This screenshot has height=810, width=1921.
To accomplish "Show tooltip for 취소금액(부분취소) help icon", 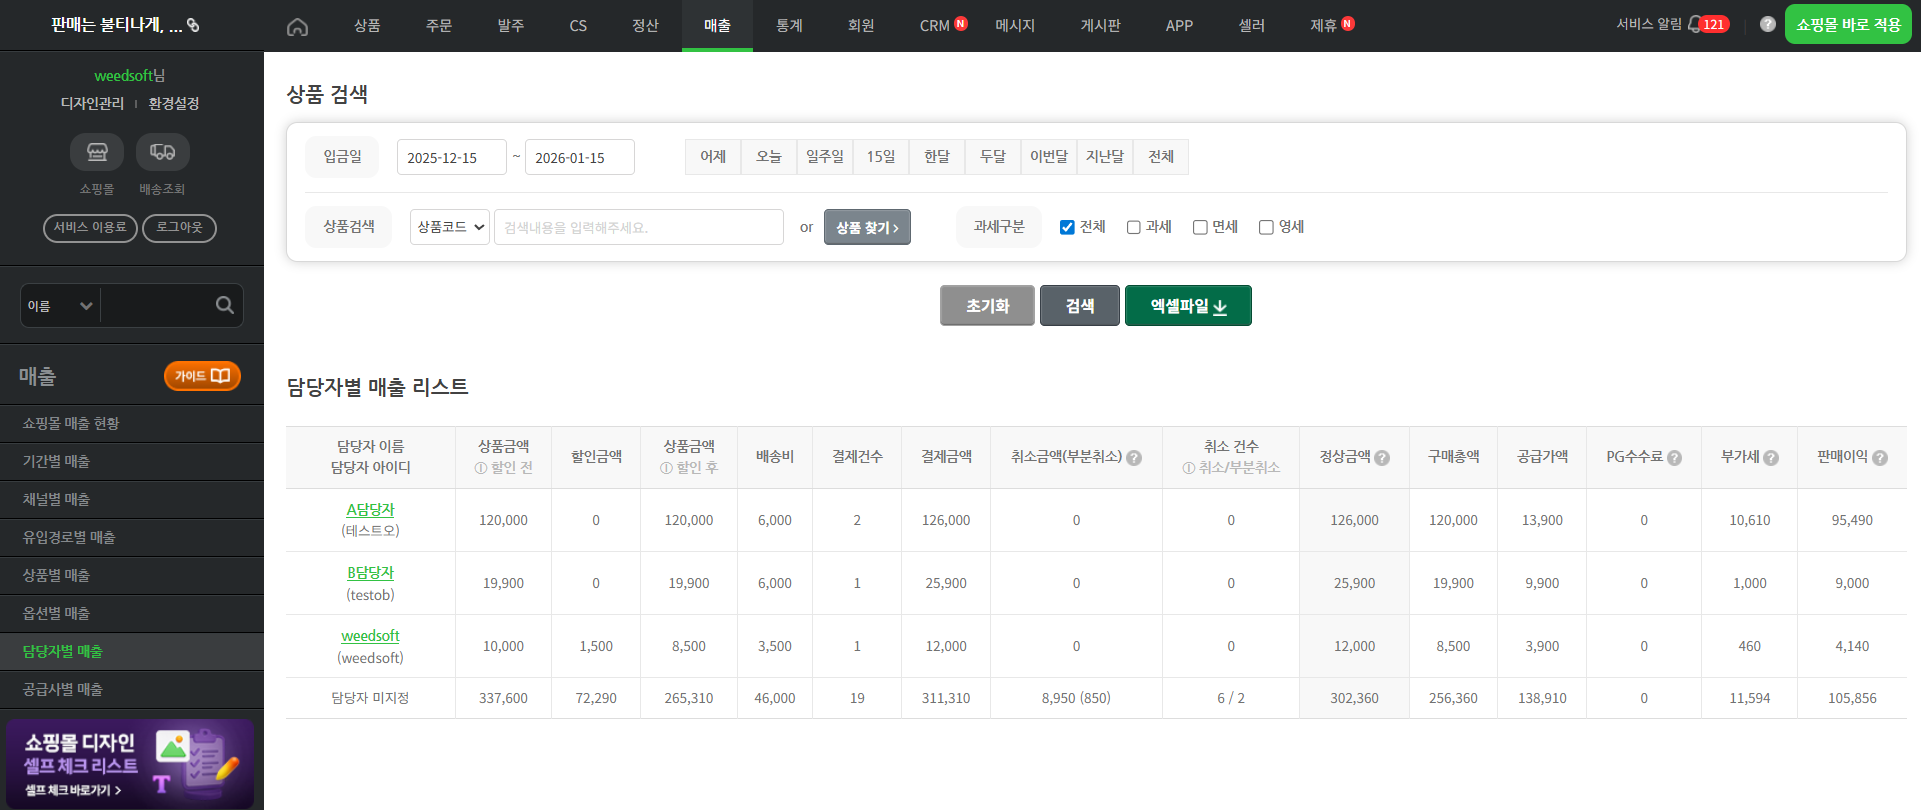I will click(x=1134, y=458).
